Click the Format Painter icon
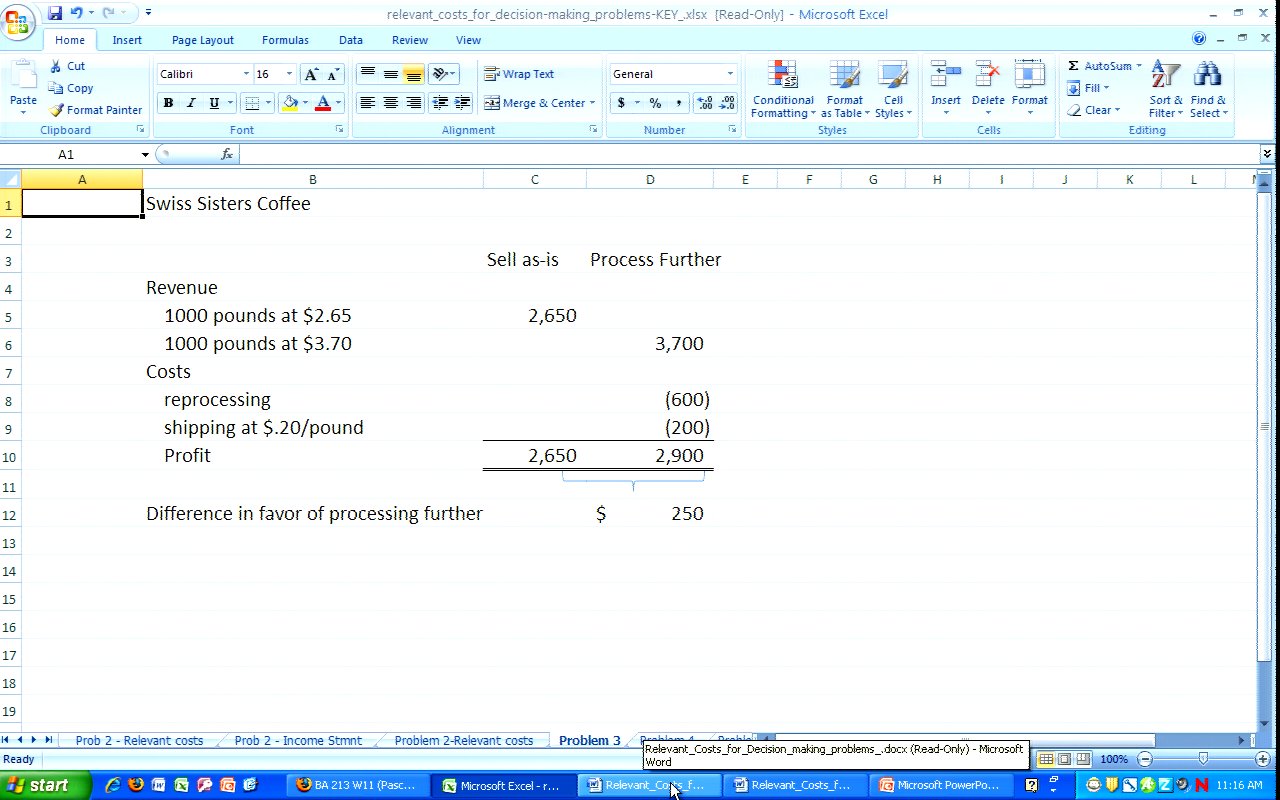Image resolution: width=1280 pixels, height=800 pixels. (x=57, y=110)
